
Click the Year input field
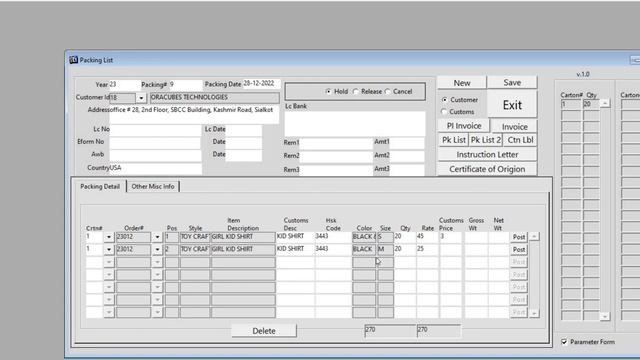point(124,84)
